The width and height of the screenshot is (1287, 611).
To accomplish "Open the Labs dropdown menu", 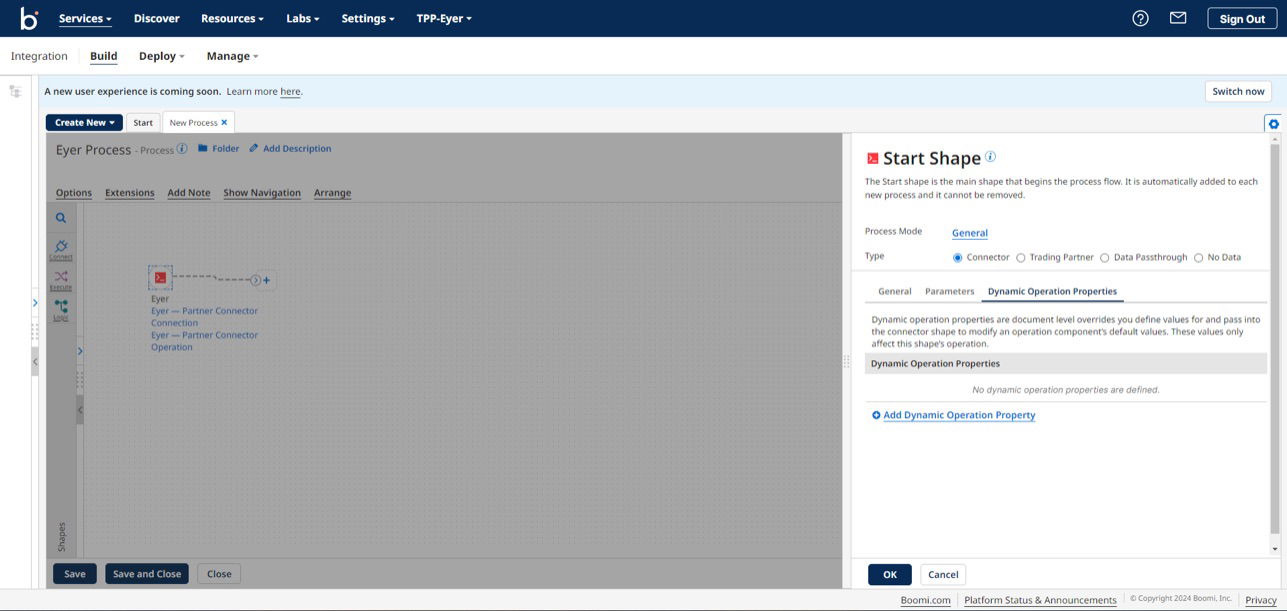I will click(x=303, y=18).
